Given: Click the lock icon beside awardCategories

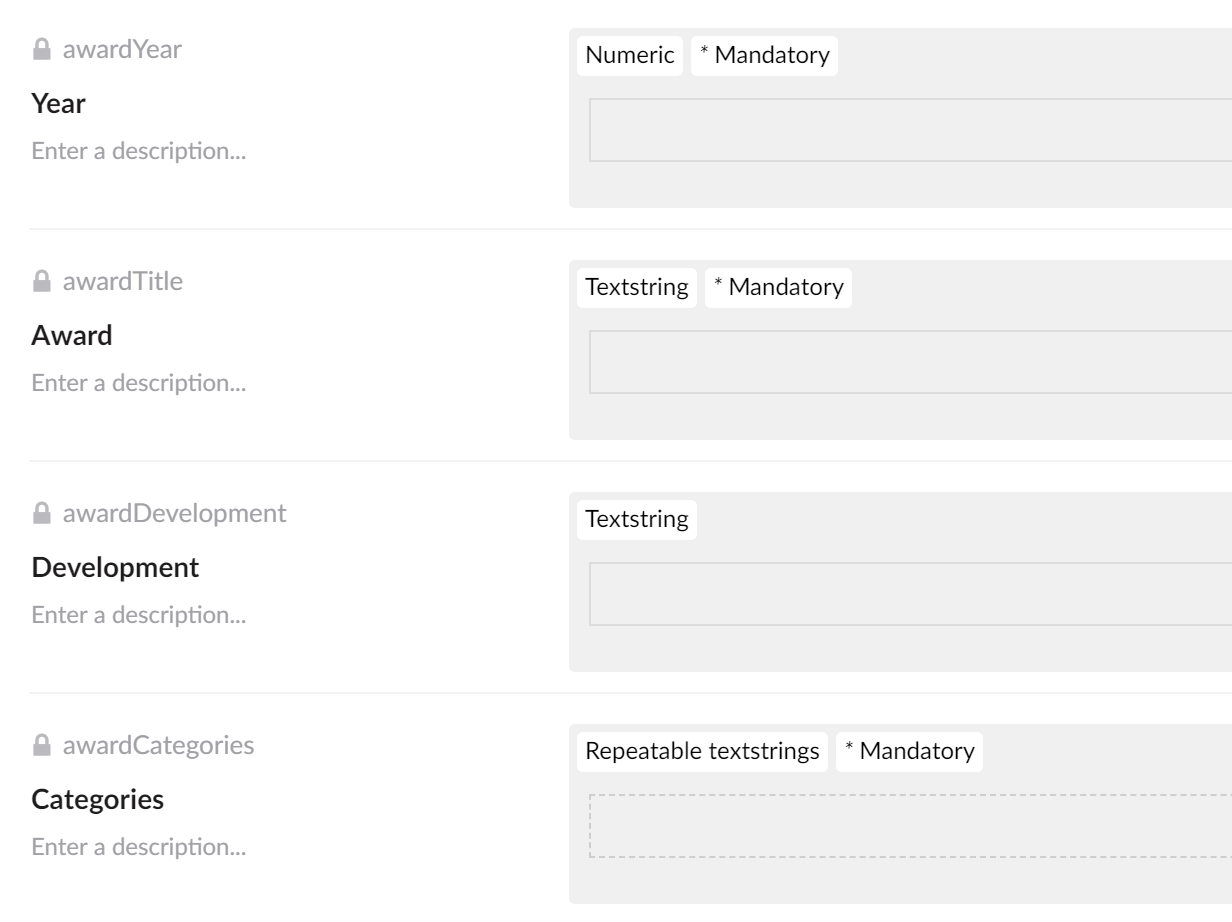Looking at the screenshot, I should point(41,746).
